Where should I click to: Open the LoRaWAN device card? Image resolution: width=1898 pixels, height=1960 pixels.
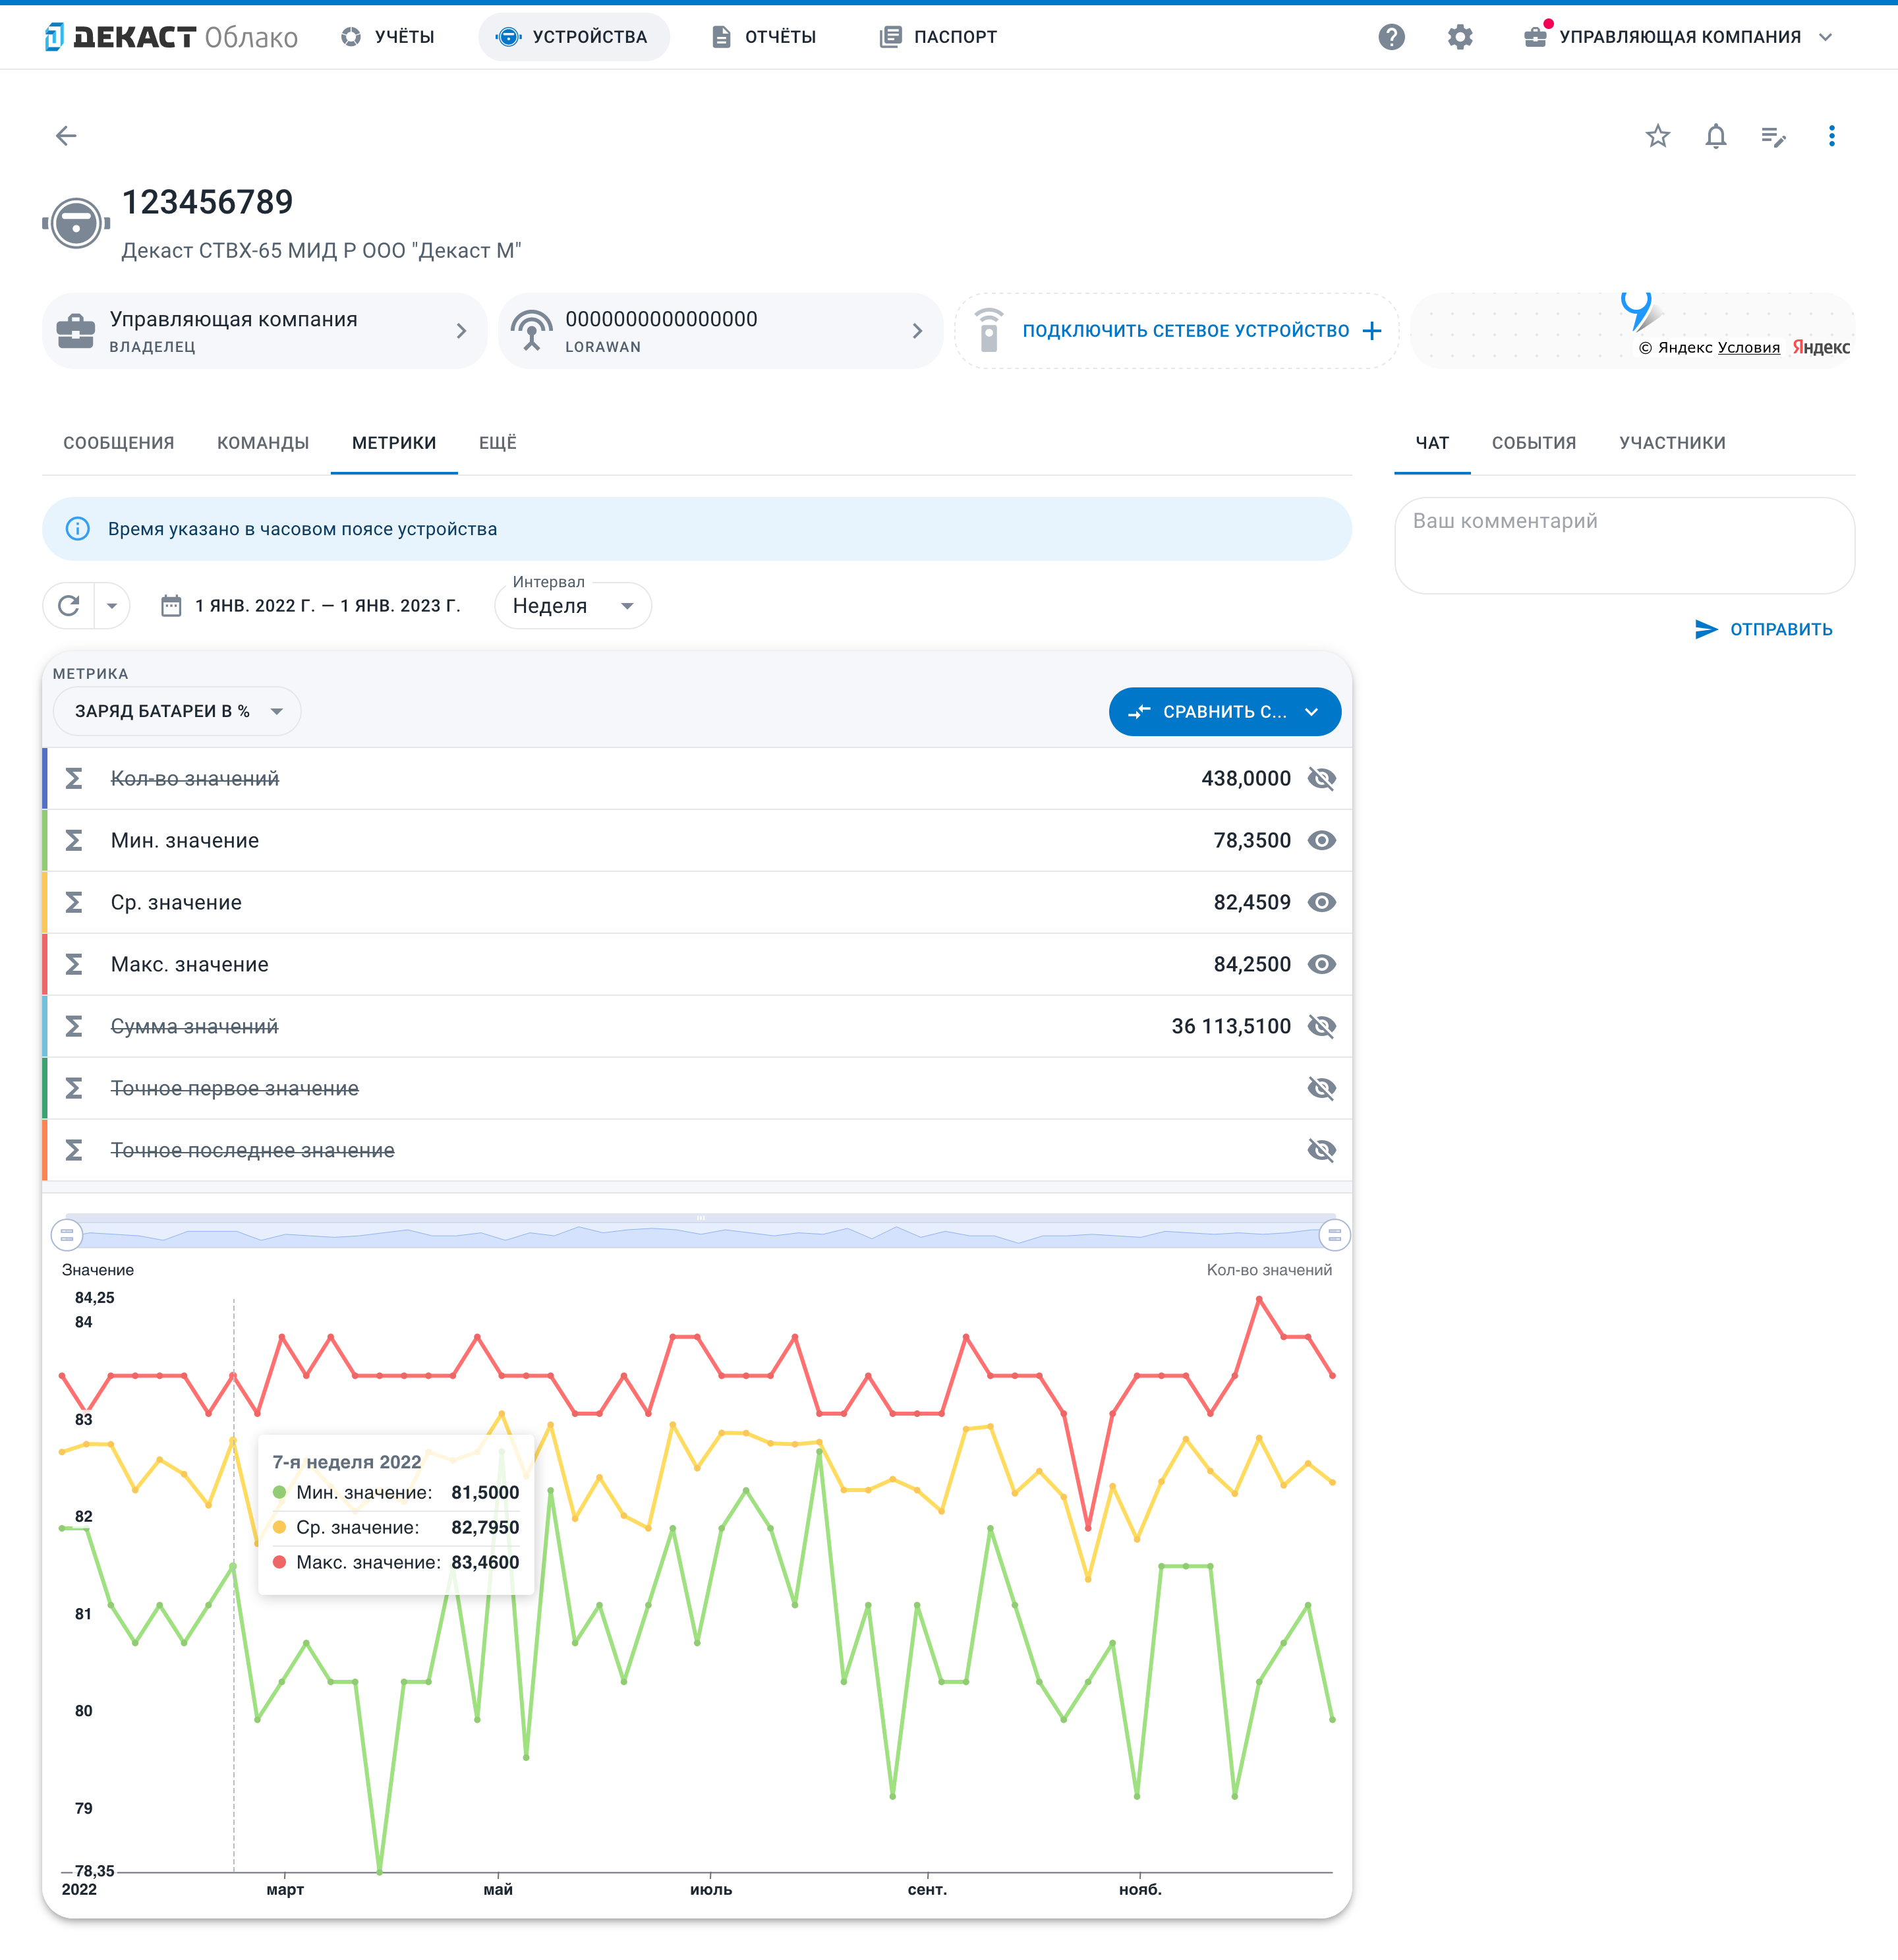[x=720, y=331]
